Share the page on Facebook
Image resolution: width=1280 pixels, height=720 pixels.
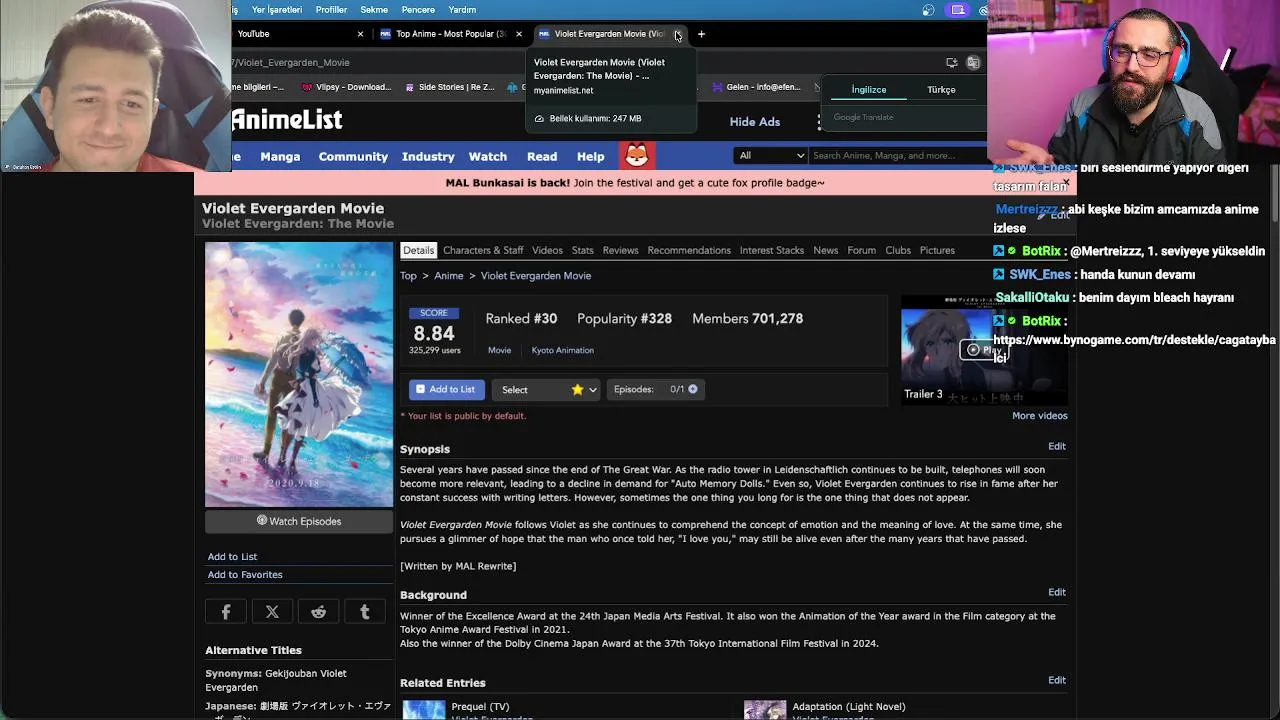click(226, 612)
